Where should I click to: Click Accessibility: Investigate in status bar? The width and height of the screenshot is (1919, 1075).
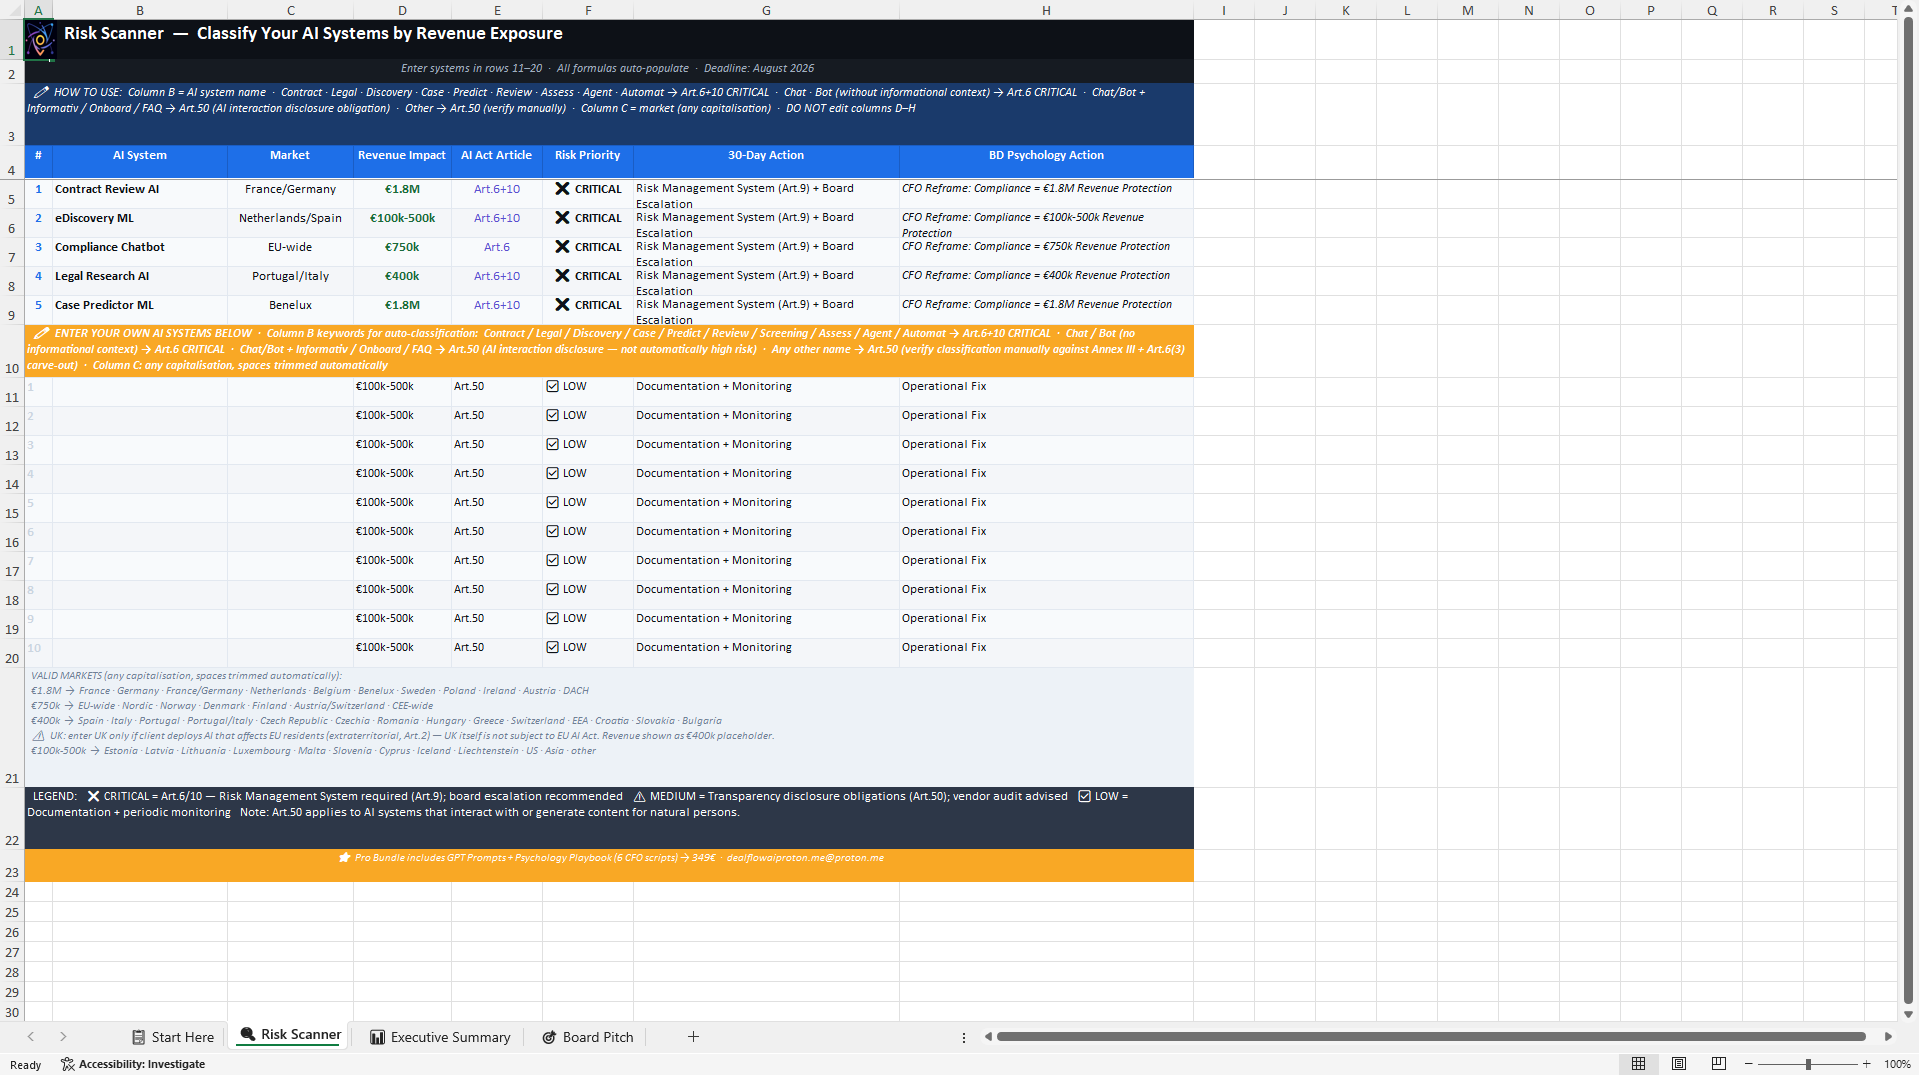click(133, 1064)
